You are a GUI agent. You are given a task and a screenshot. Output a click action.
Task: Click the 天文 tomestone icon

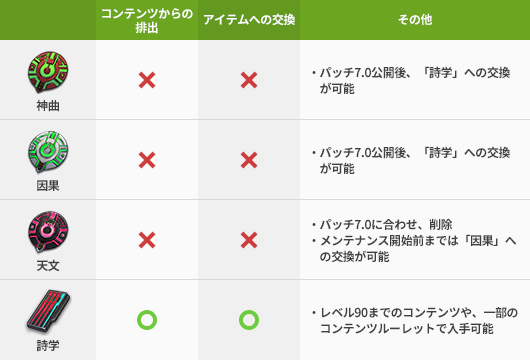point(48,232)
